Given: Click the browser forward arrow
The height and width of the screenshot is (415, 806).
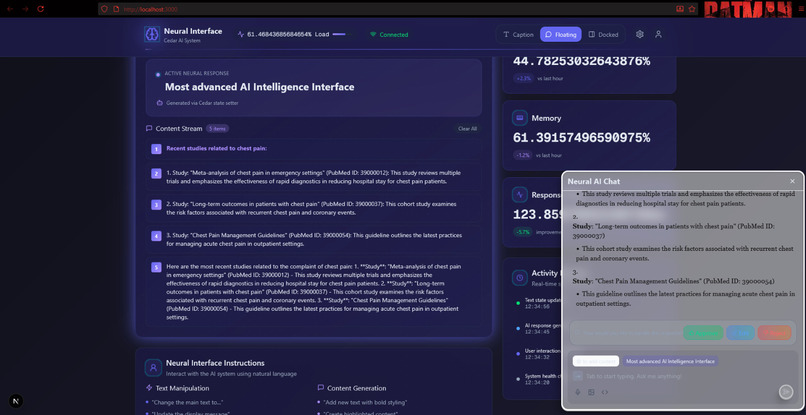Looking at the screenshot, I should point(25,9).
